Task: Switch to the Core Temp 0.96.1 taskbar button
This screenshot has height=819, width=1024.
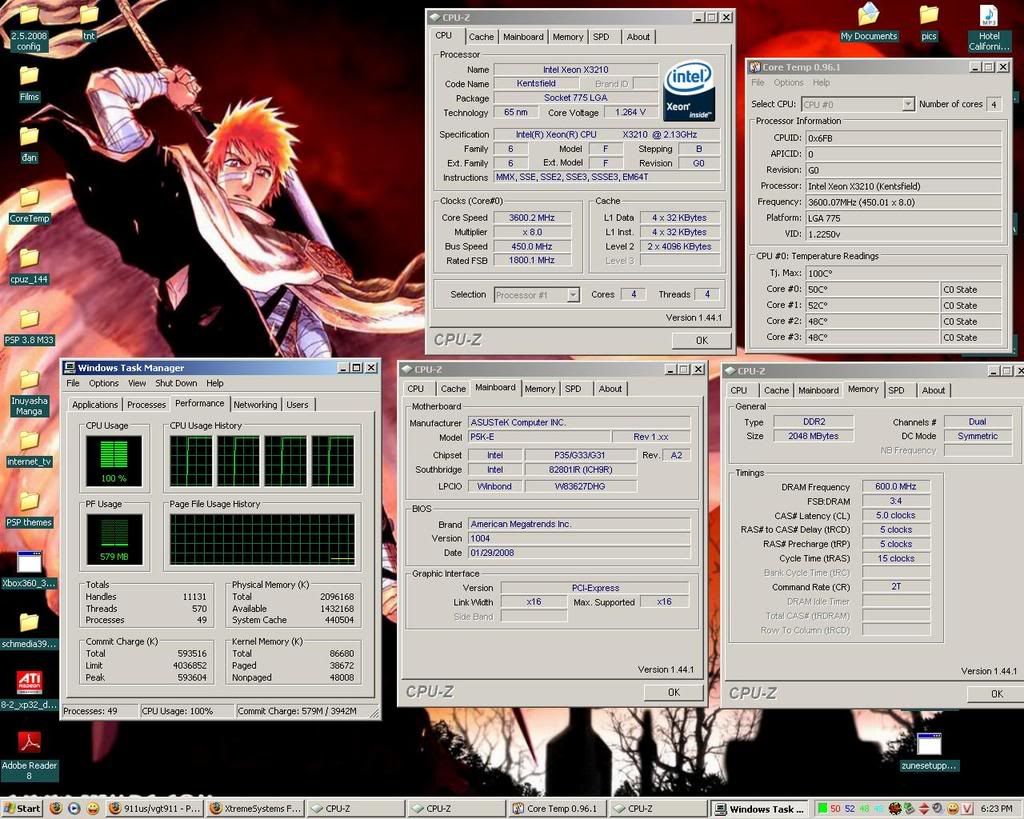Action: [560, 809]
